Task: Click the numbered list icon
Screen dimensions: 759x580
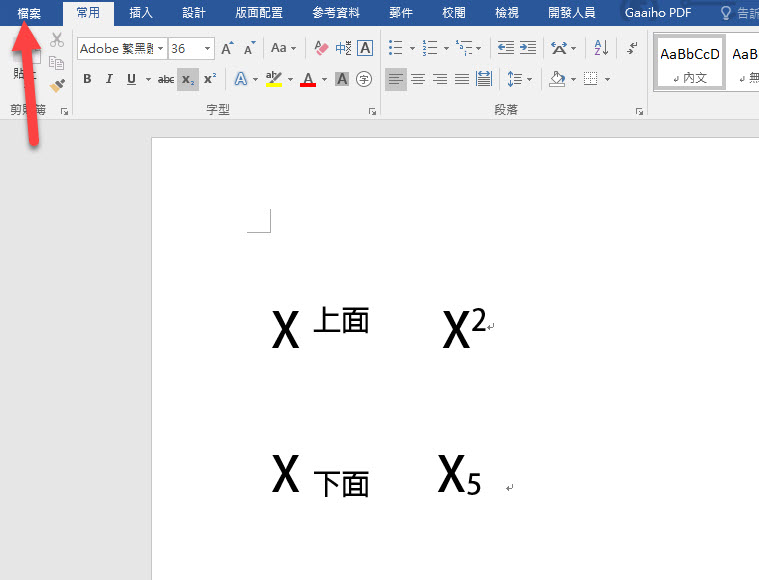Action: click(430, 48)
